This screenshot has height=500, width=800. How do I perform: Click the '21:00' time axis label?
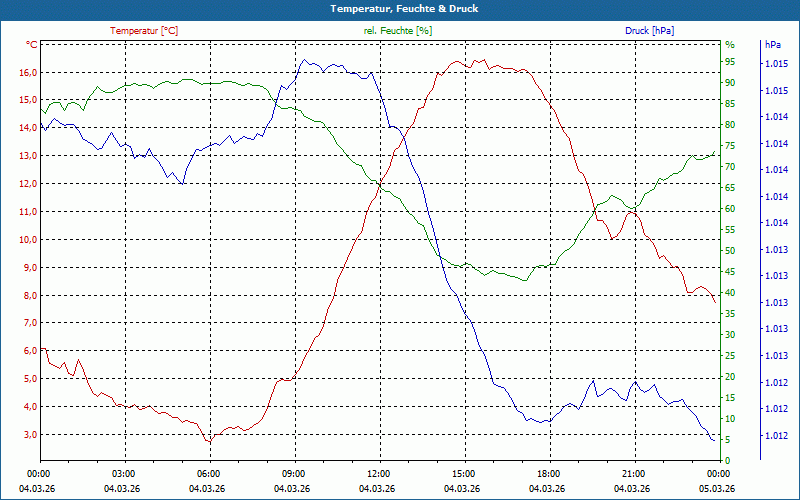632,474
